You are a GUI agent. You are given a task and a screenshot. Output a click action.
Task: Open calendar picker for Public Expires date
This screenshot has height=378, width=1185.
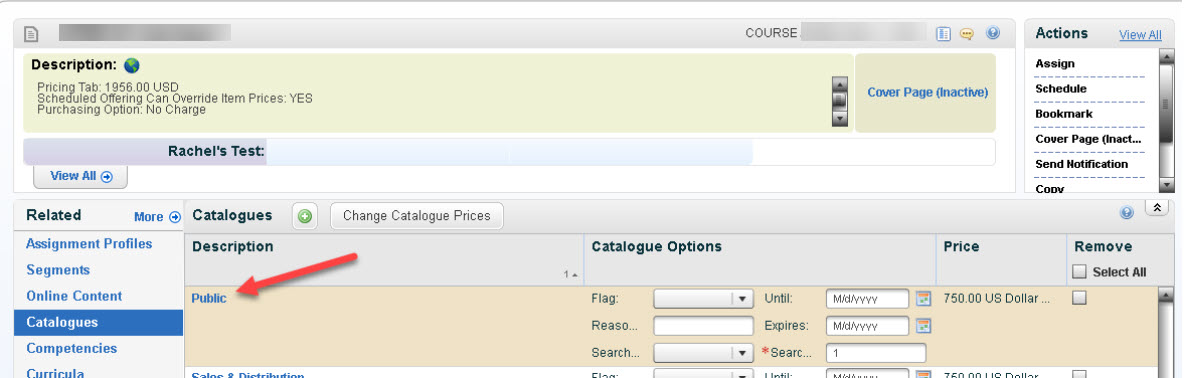pyautogui.click(x=923, y=326)
